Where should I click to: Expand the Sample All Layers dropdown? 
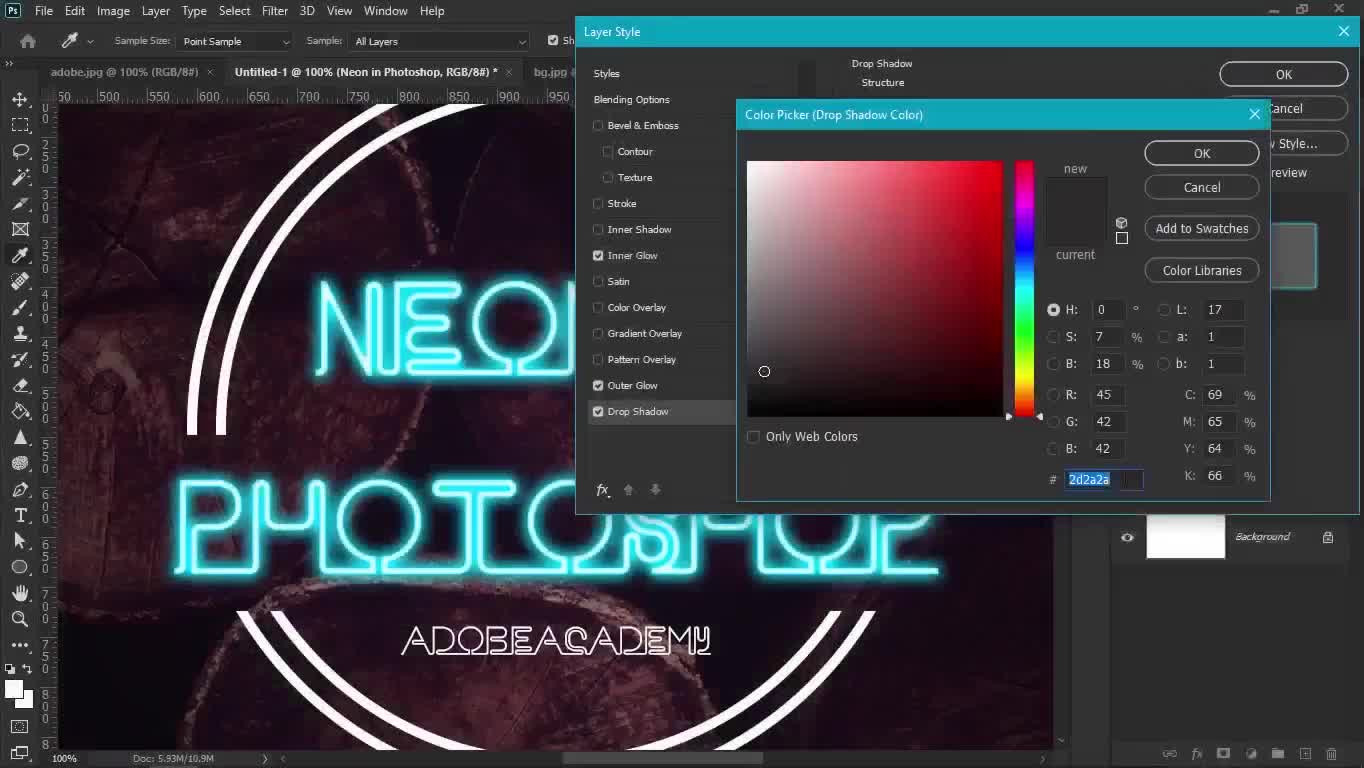(x=438, y=41)
